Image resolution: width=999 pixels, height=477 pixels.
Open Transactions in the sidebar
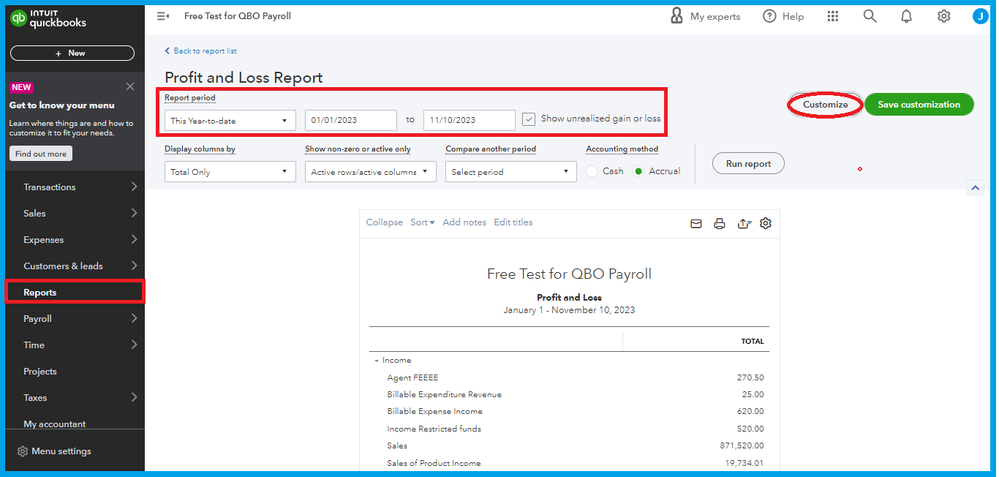50,187
